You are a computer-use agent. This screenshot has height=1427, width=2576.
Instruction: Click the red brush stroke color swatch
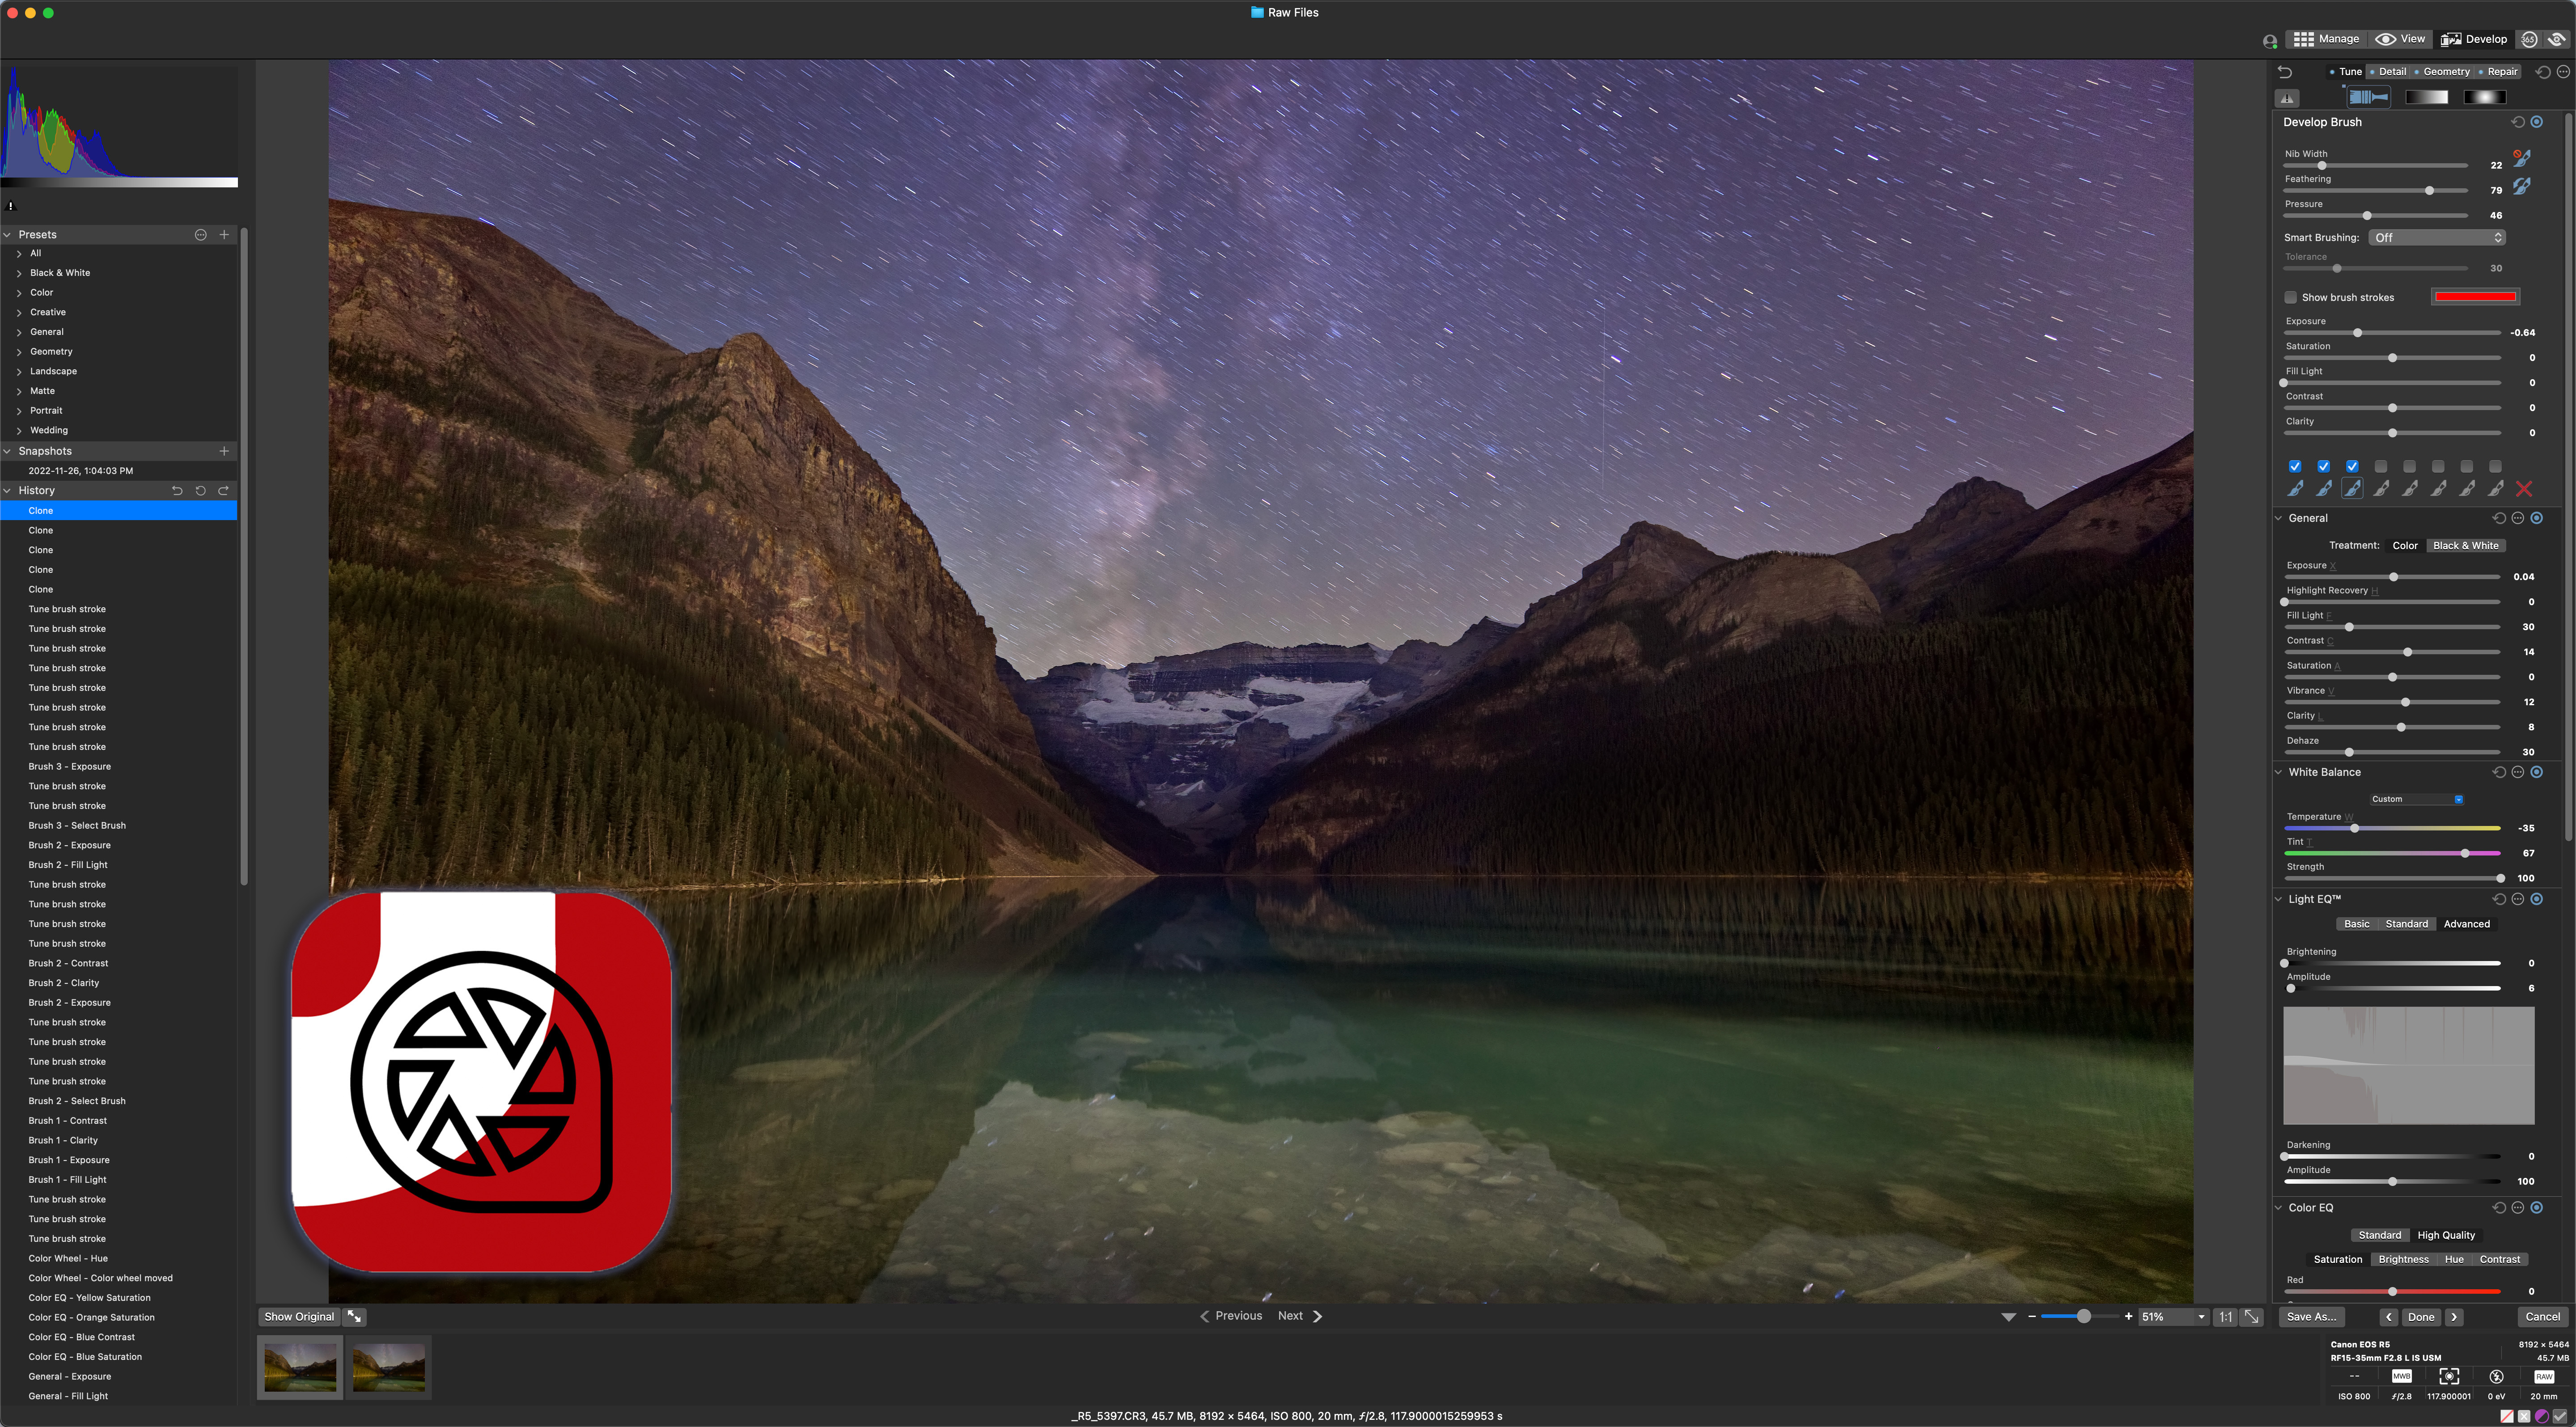[2475, 297]
